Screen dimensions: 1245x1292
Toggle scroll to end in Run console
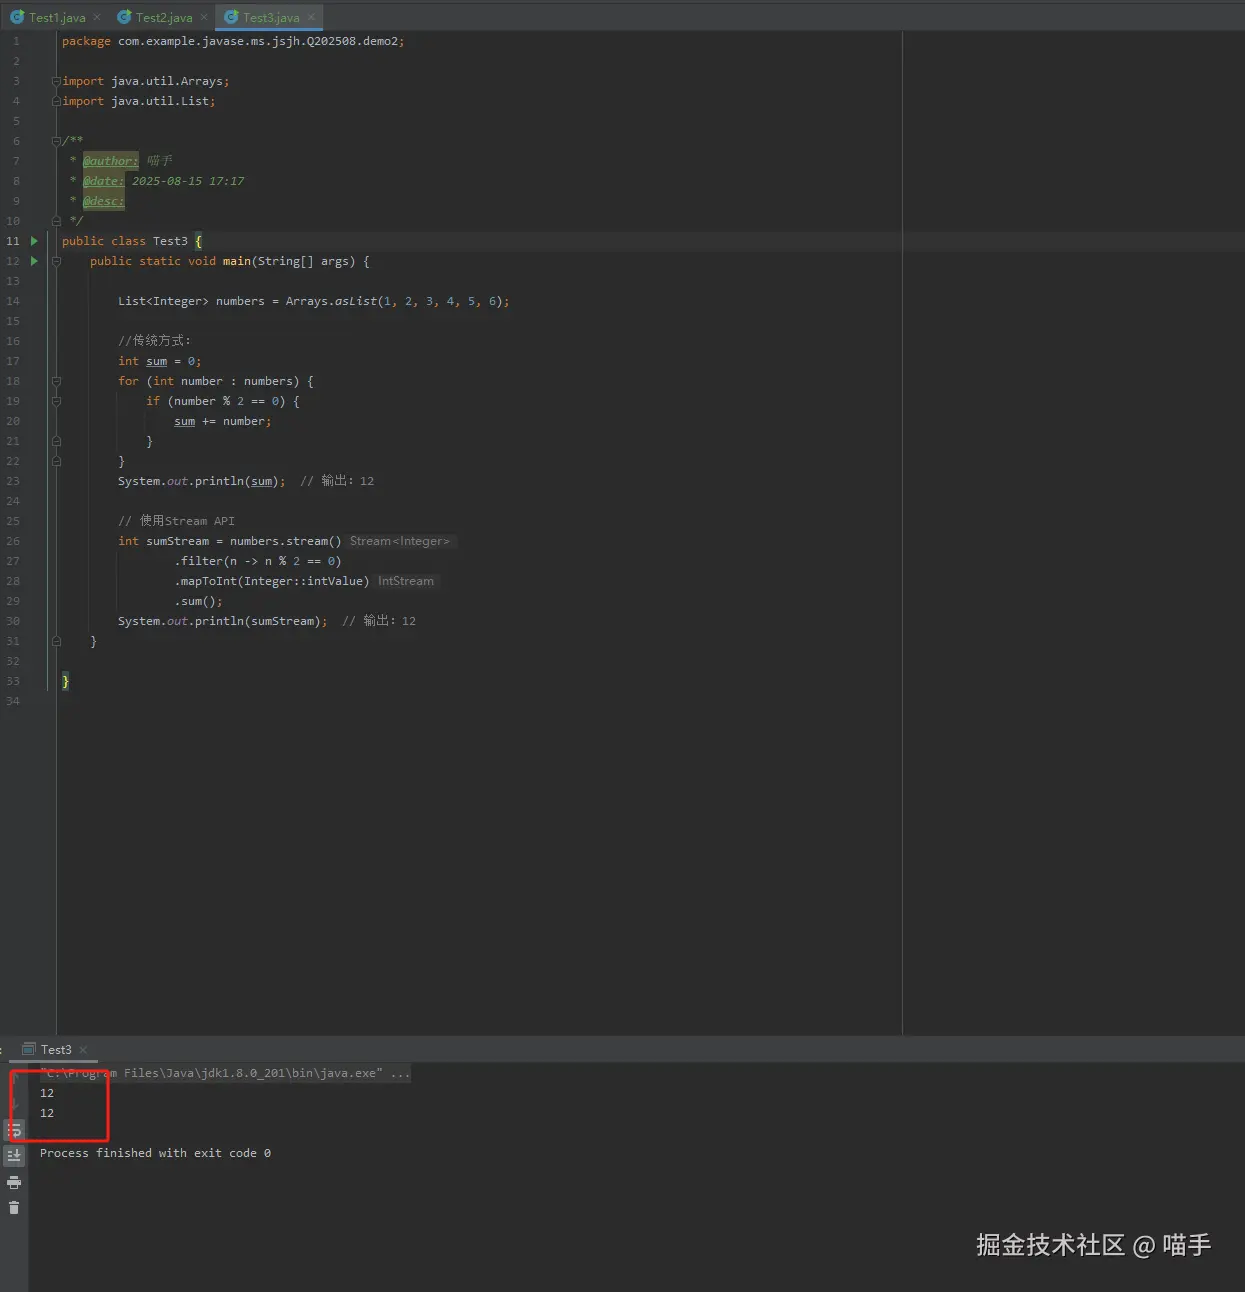14,1155
